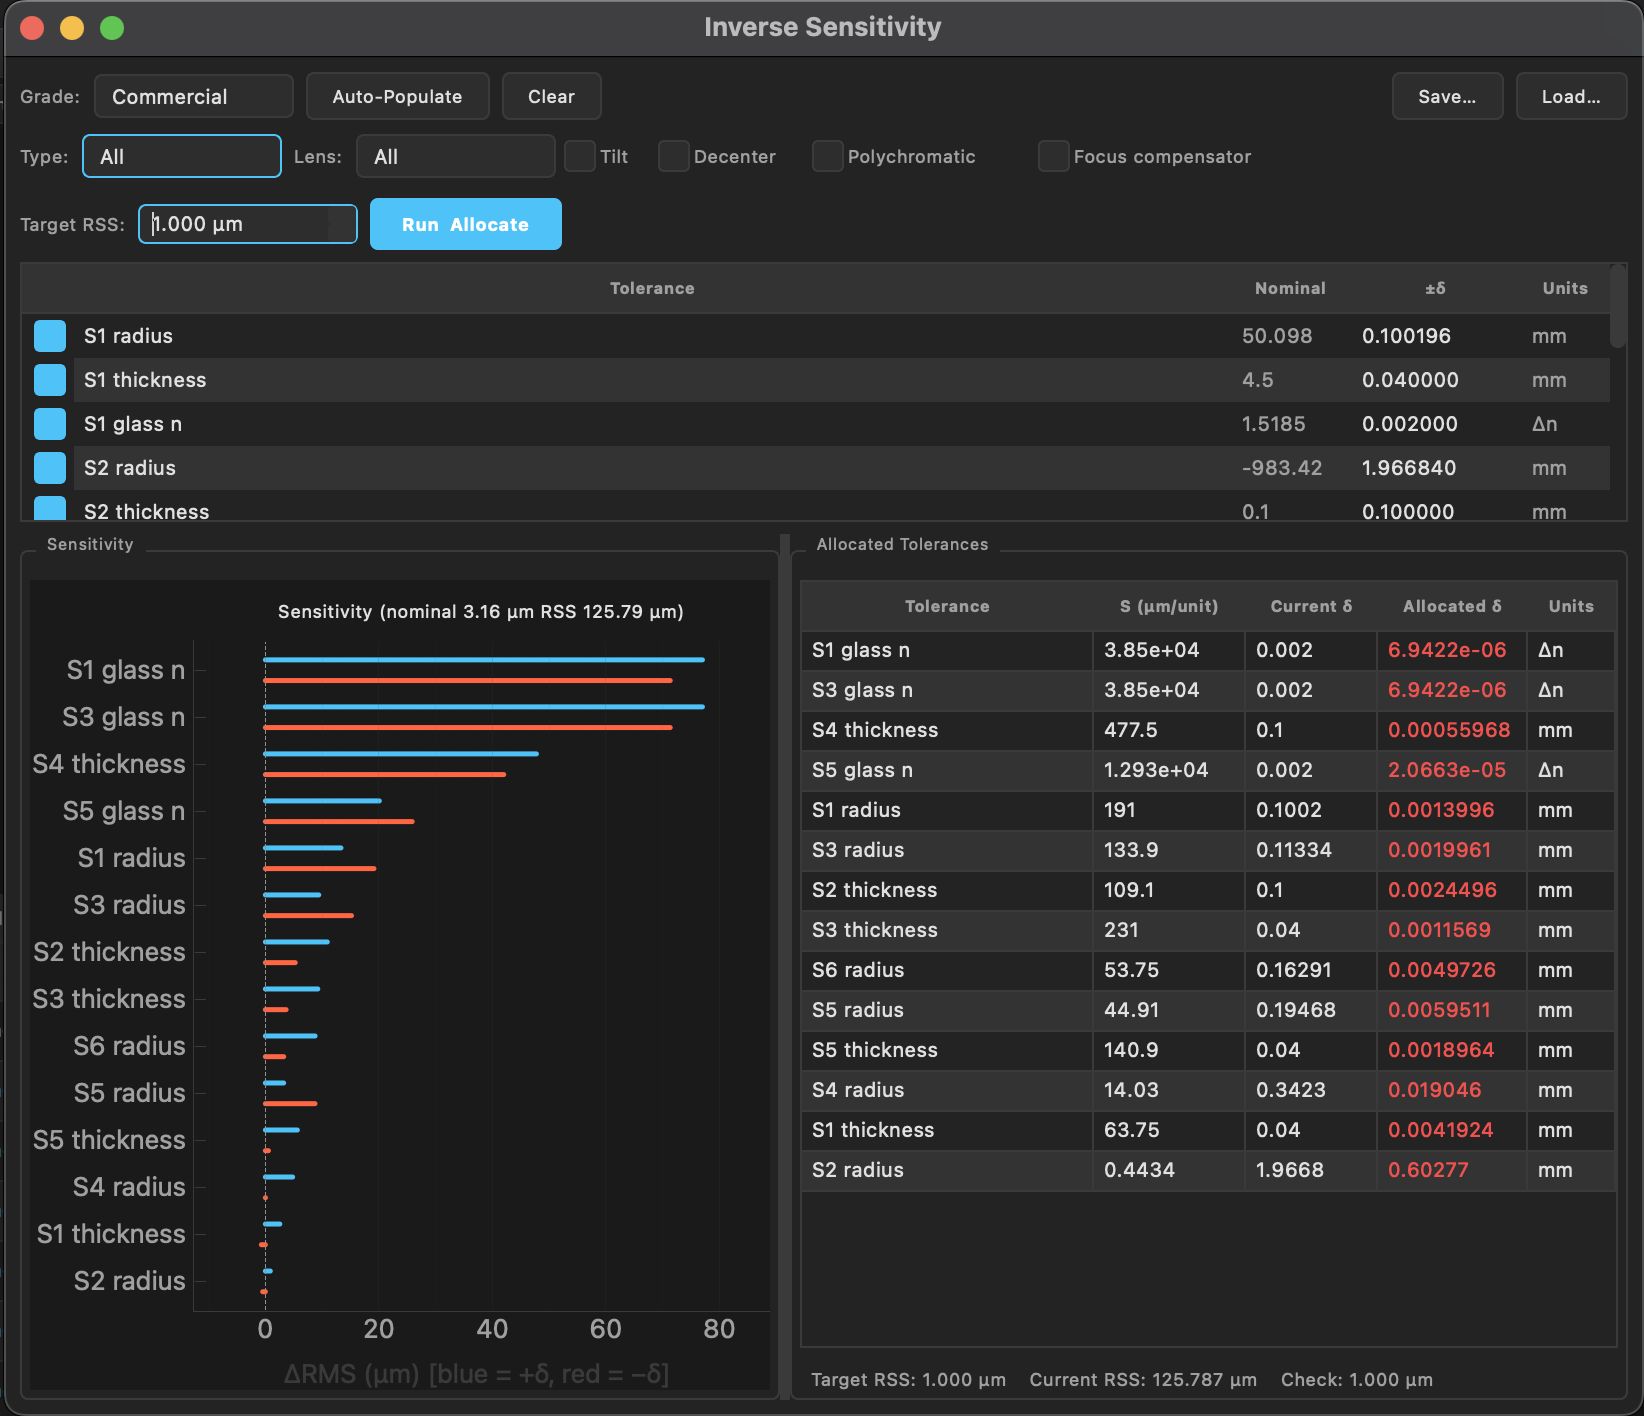
Task: Click the Run Allocate button
Action: click(x=465, y=225)
